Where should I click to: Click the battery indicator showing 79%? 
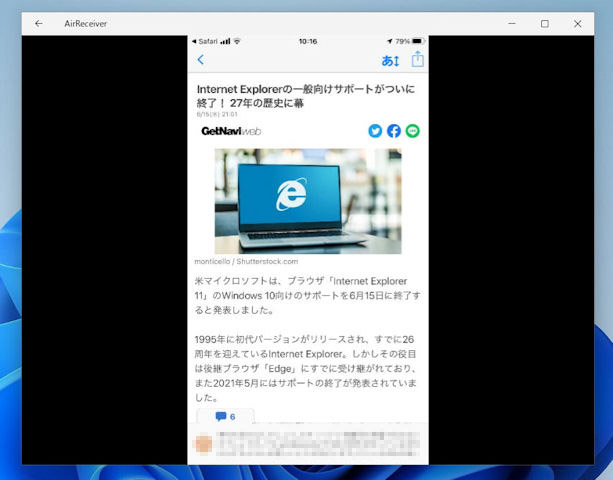point(409,41)
